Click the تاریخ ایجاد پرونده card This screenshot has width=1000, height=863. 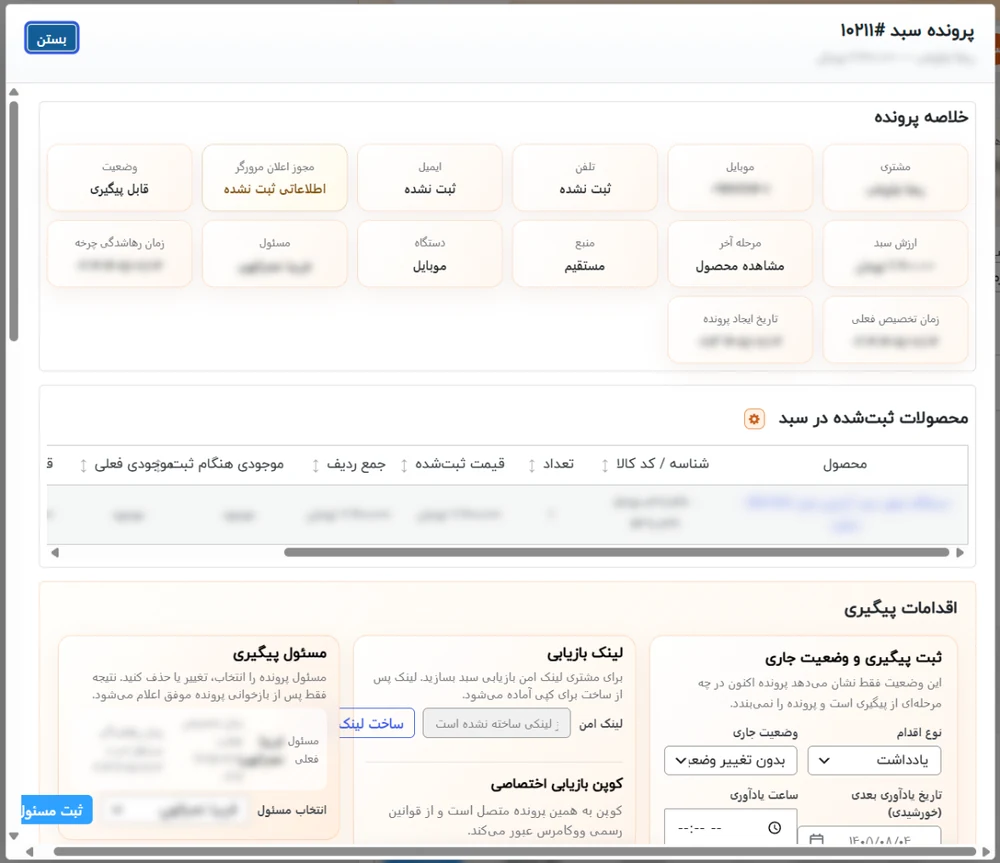740,330
